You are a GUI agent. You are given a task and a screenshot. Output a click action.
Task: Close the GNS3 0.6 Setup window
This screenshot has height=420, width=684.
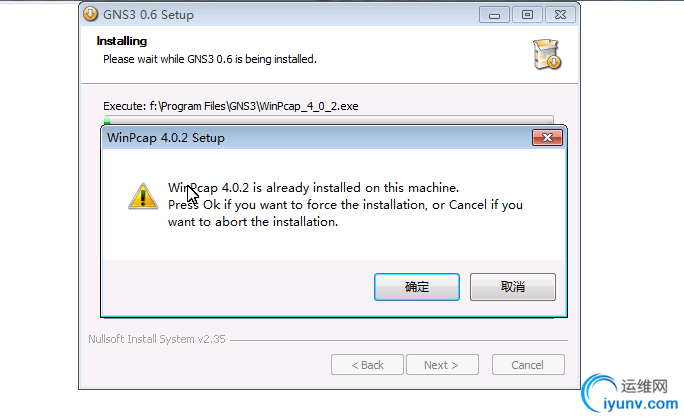pyautogui.click(x=557, y=14)
